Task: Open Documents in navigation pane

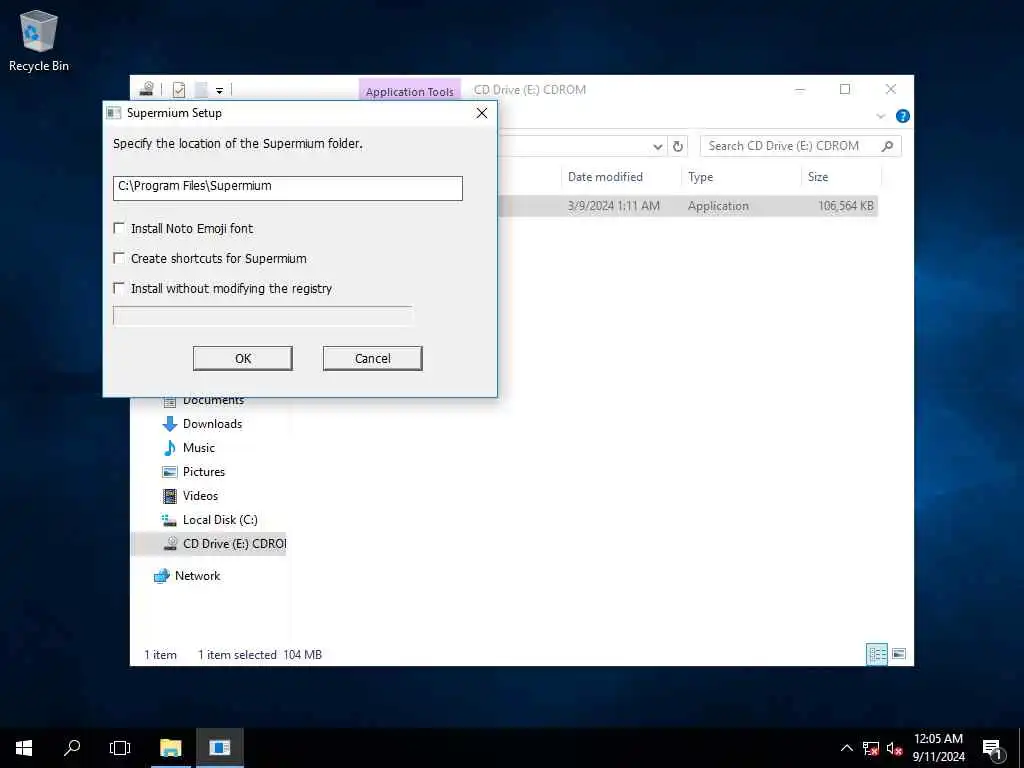Action: pos(213,400)
